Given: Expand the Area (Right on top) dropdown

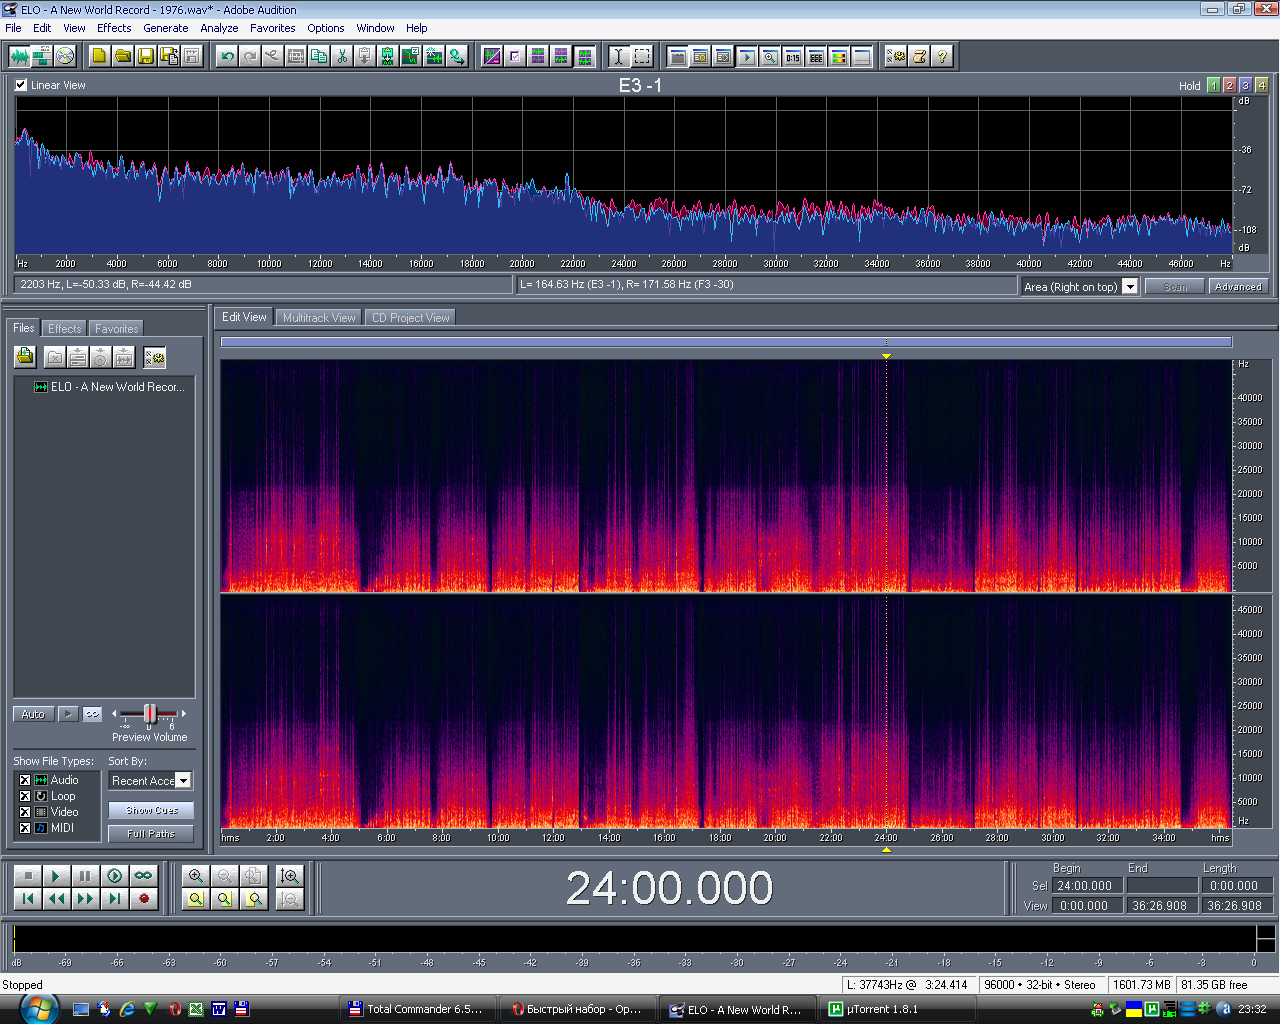Looking at the screenshot, I should click(x=1130, y=287).
